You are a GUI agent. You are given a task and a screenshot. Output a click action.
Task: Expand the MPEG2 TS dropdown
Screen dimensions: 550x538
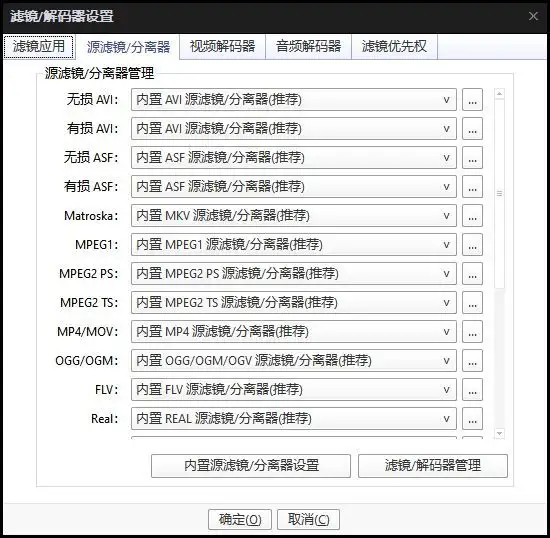coord(294,303)
